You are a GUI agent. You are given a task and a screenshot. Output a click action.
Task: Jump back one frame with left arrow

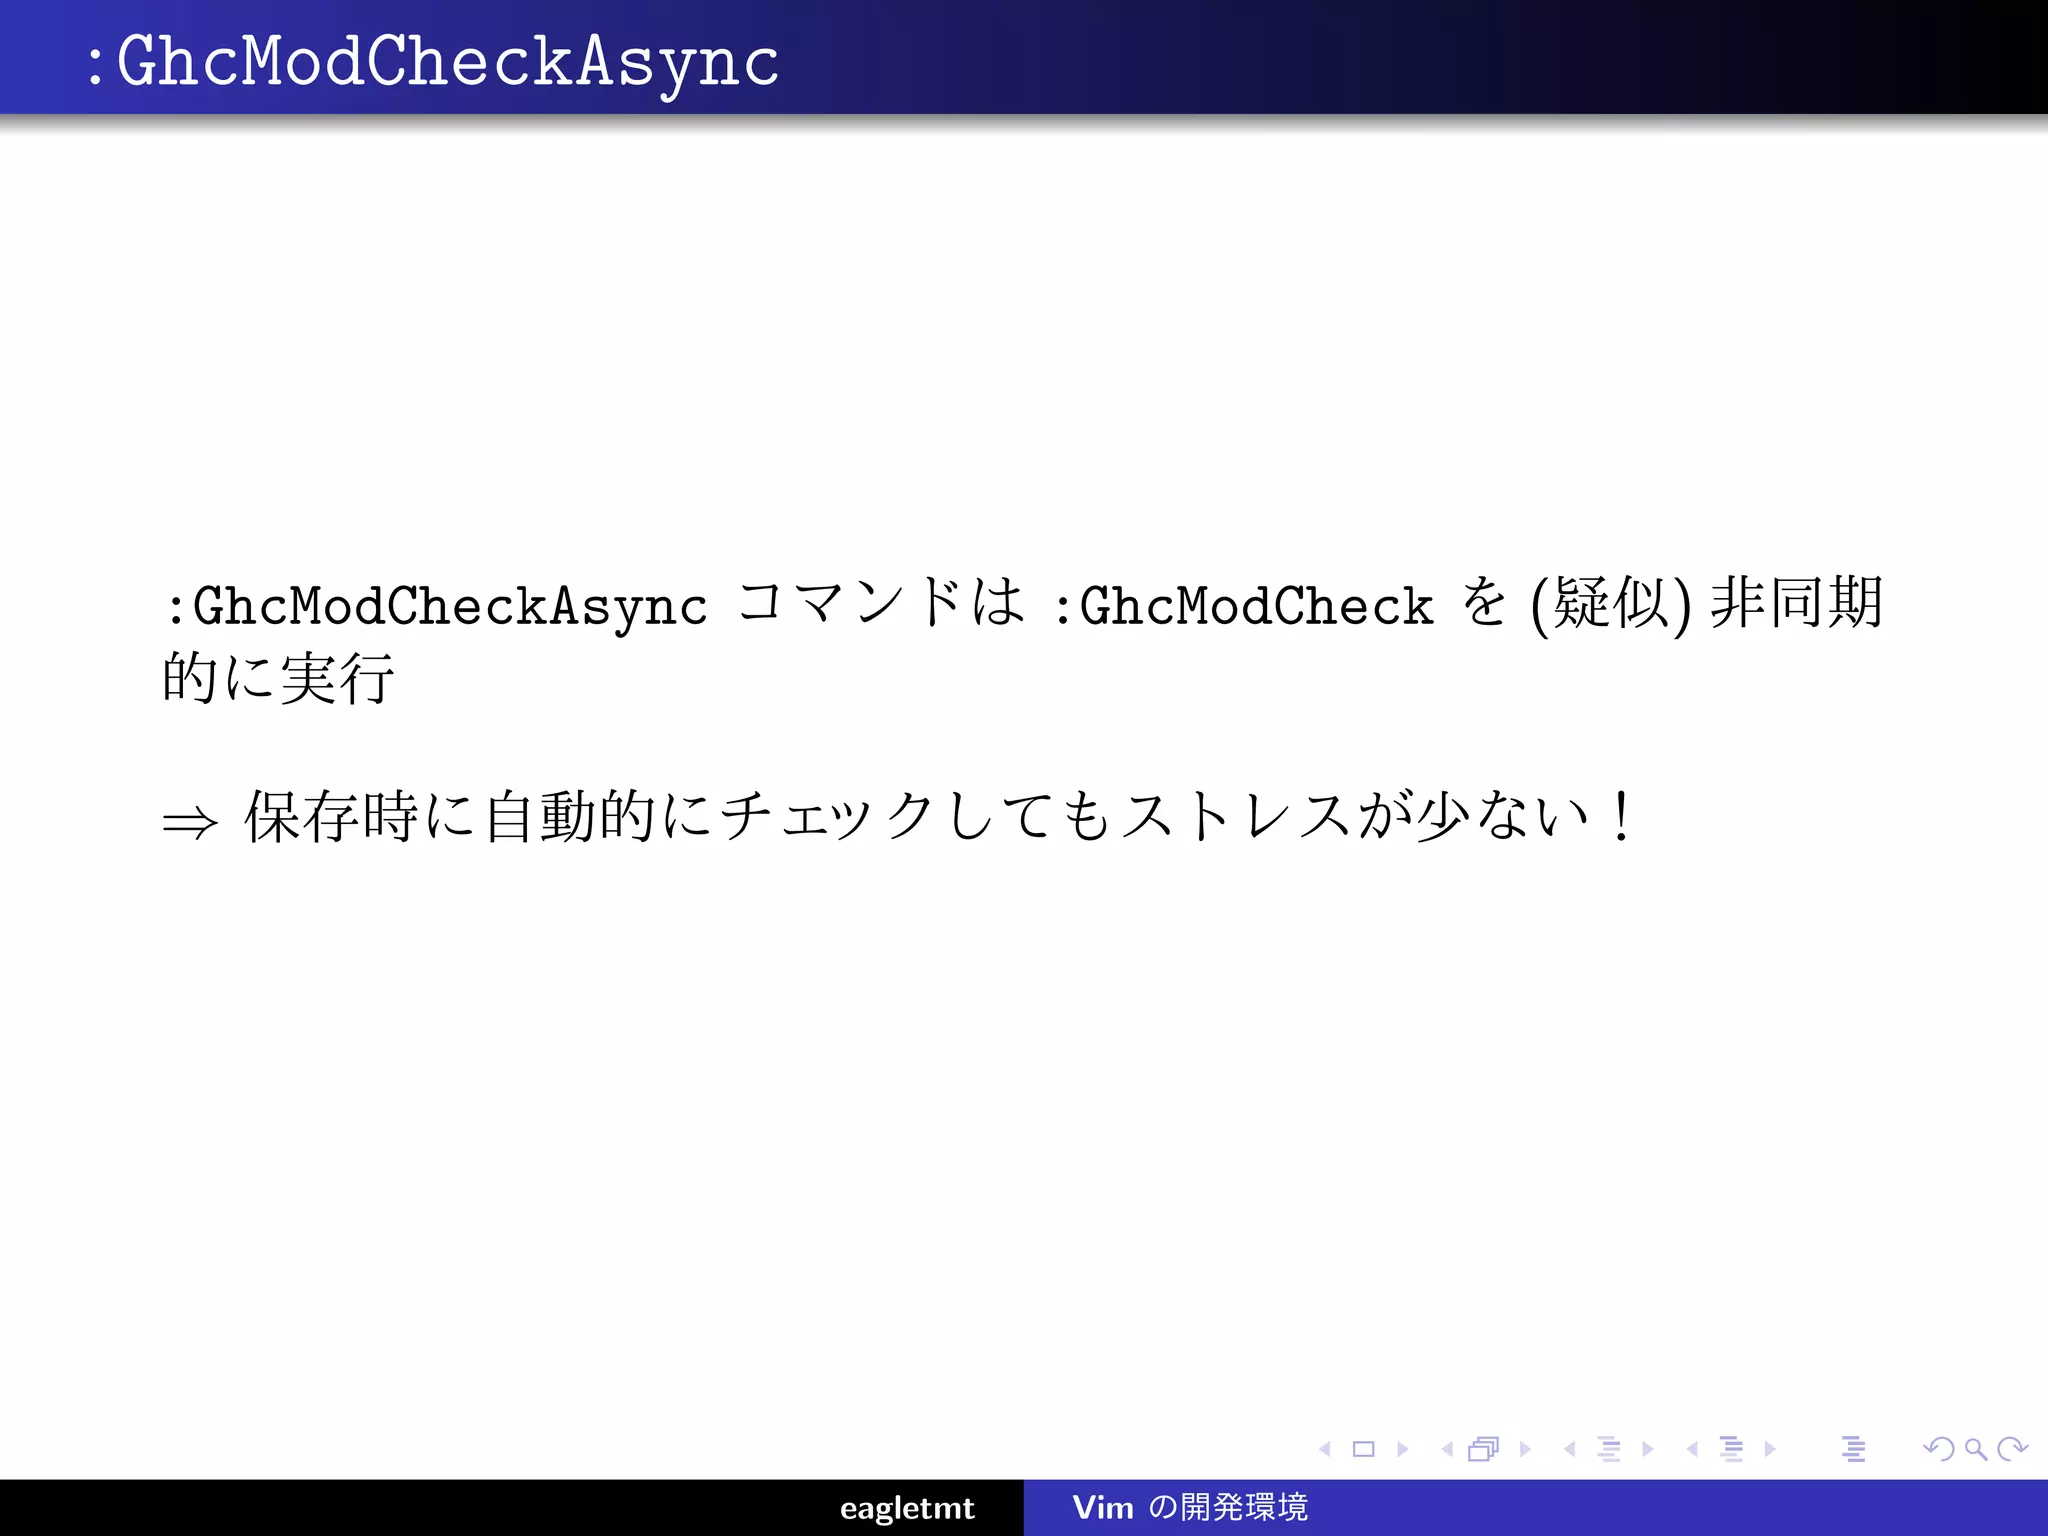[x=1447, y=1449]
